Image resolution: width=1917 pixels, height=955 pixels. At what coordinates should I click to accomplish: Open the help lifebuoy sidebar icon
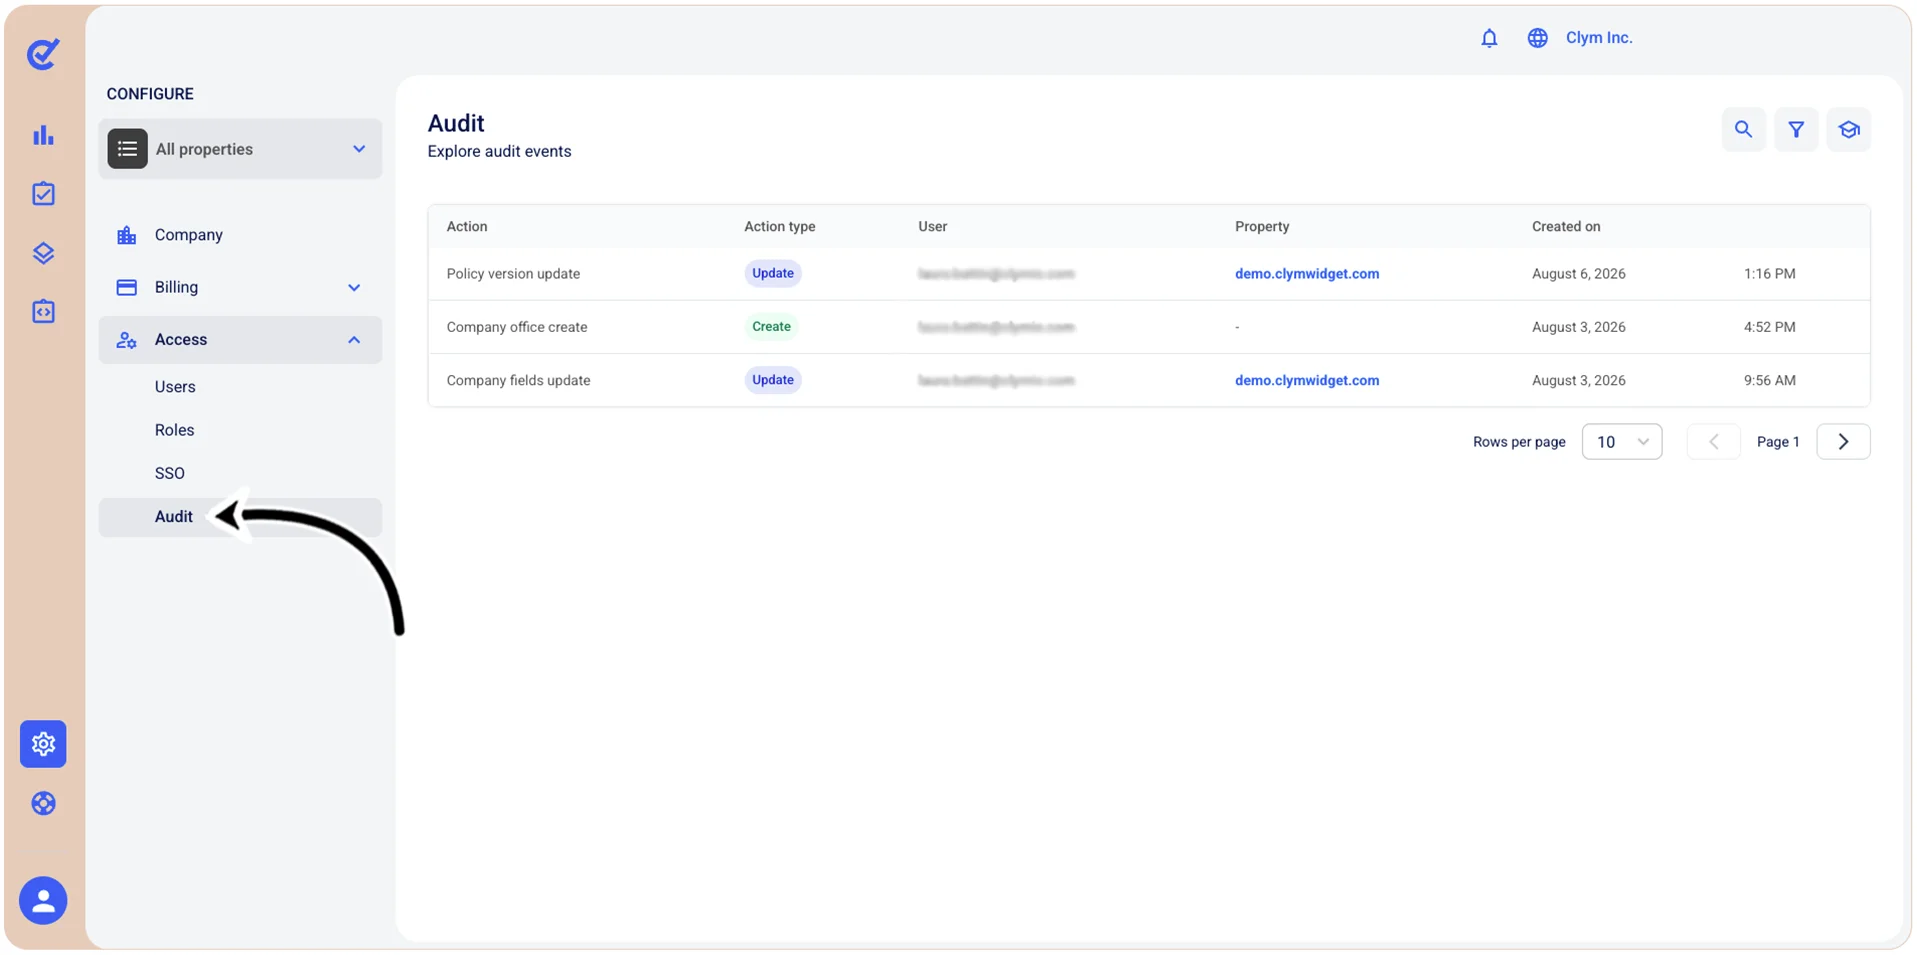click(x=43, y=803)
